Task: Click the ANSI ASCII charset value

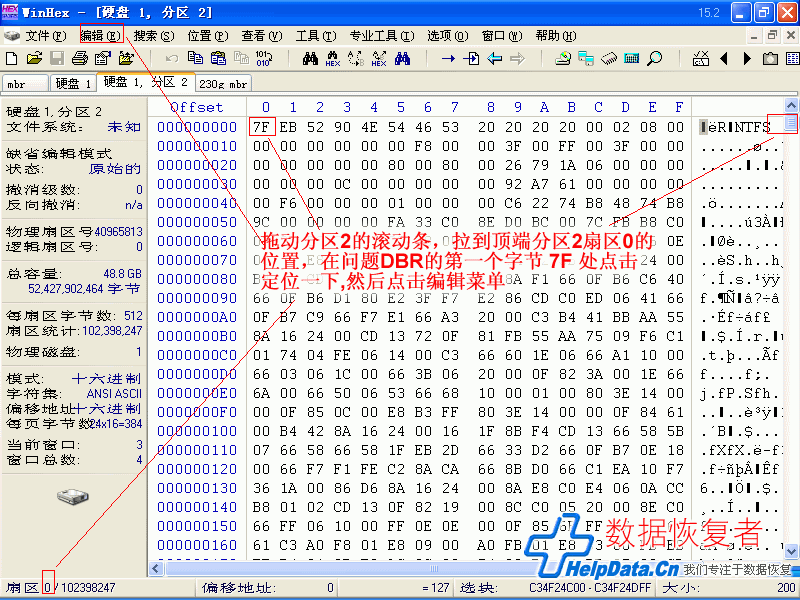Action: coord(114,394)
